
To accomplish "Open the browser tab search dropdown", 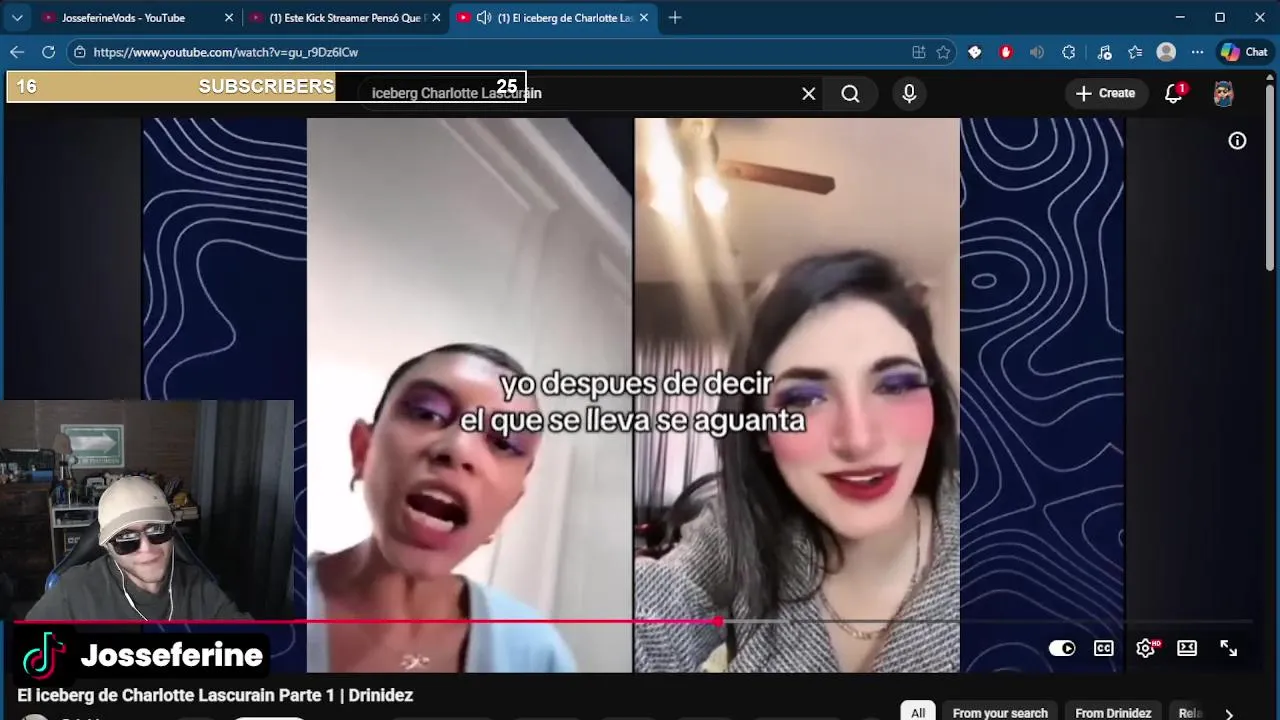I will pyautogui.click(x=17, y=17).
